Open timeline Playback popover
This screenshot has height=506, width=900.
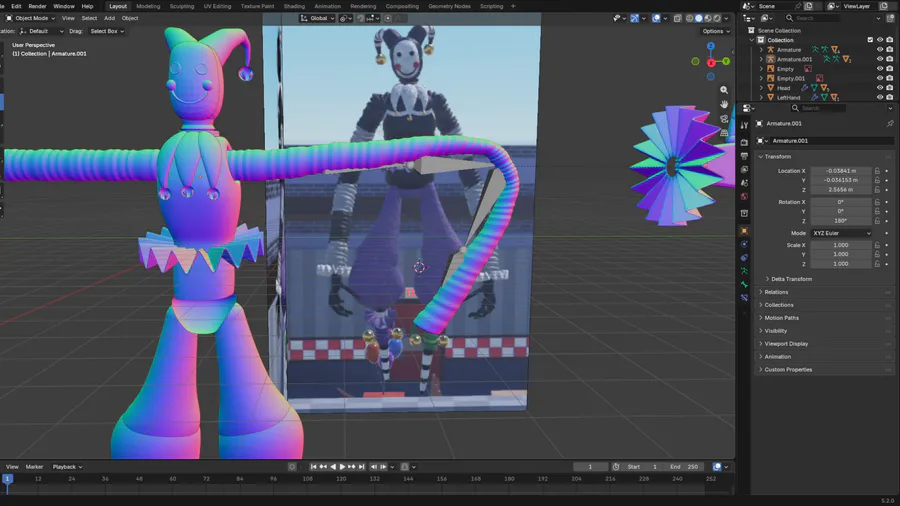coord(67,467)
